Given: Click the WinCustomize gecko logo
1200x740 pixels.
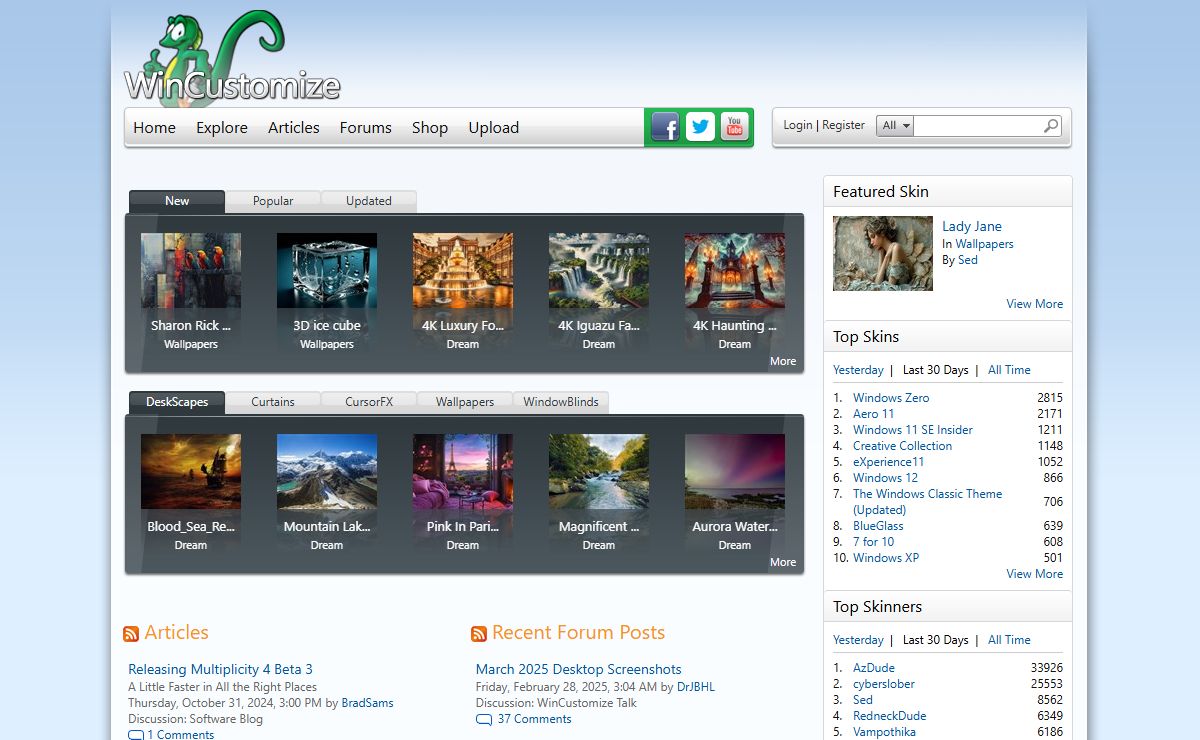Looking at the screenshot, I should pos(232,57).
